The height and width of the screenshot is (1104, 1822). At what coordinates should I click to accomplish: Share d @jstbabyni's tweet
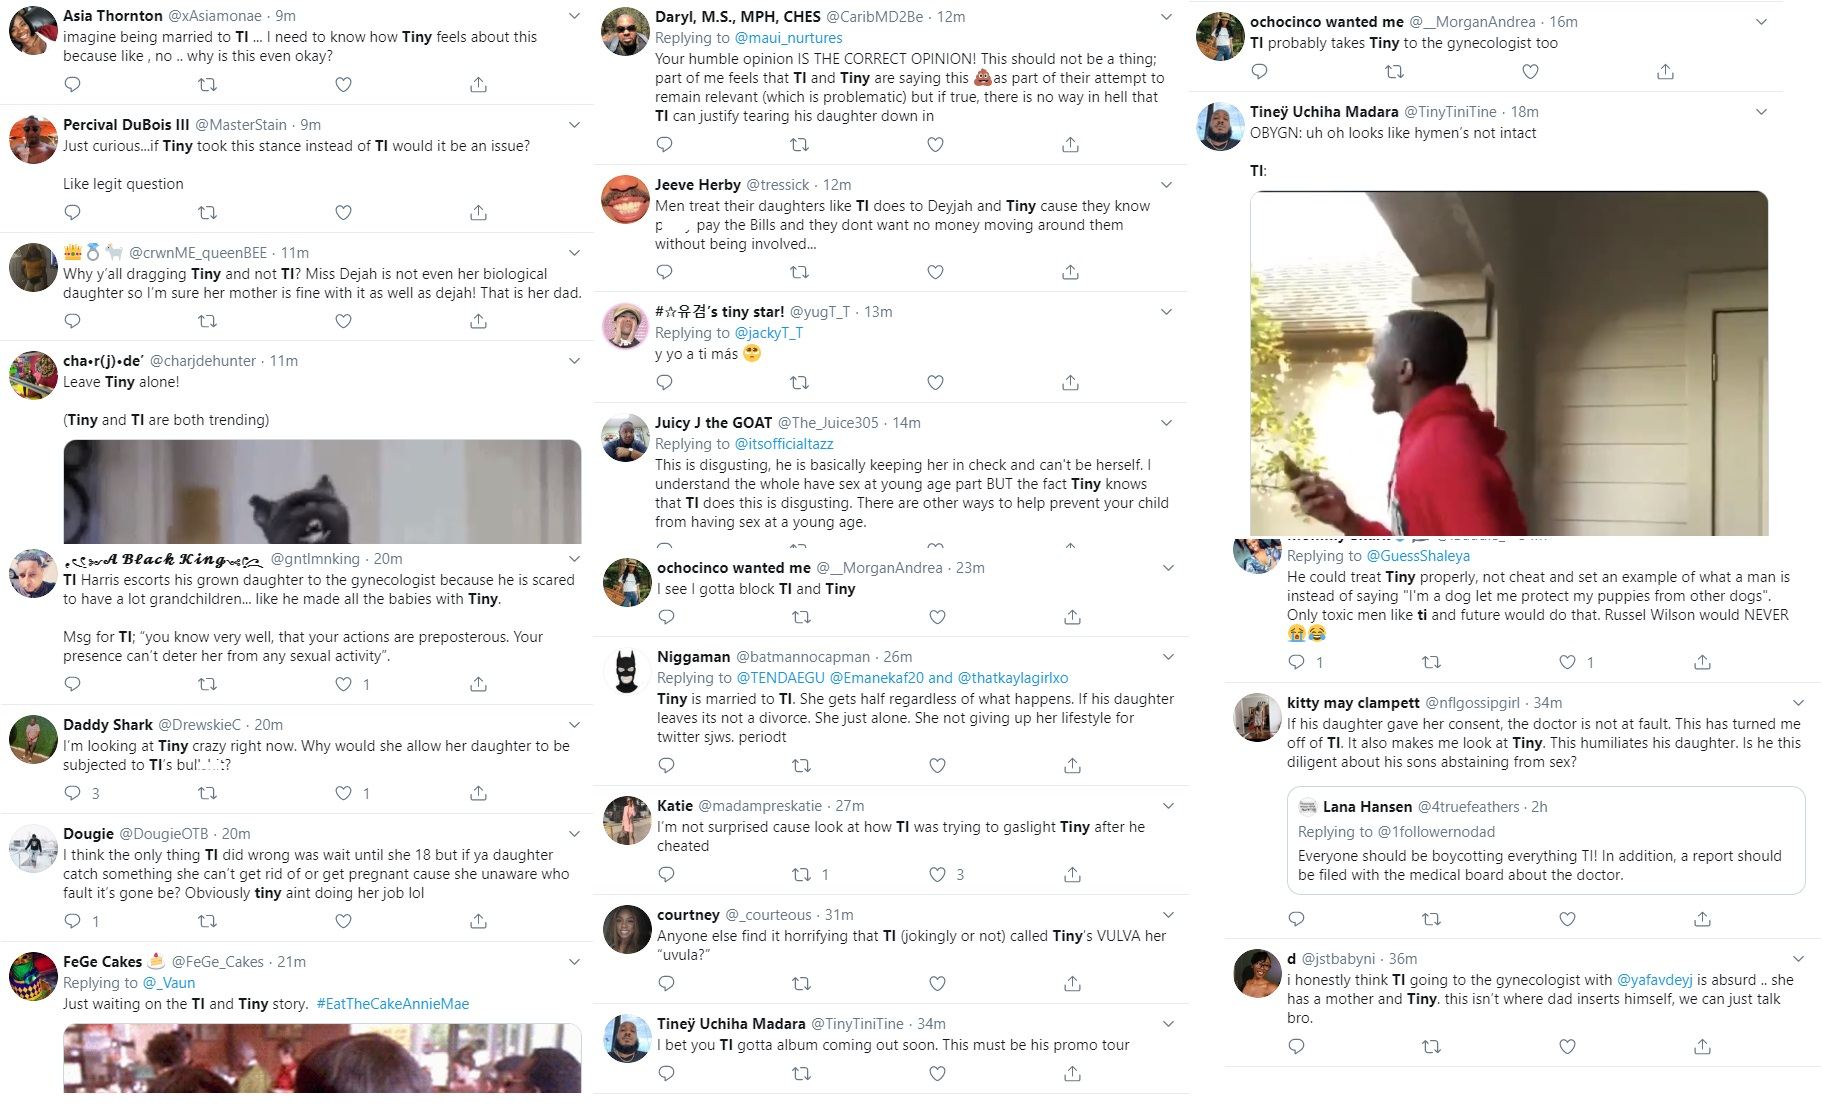[x=1702, y=1046]
